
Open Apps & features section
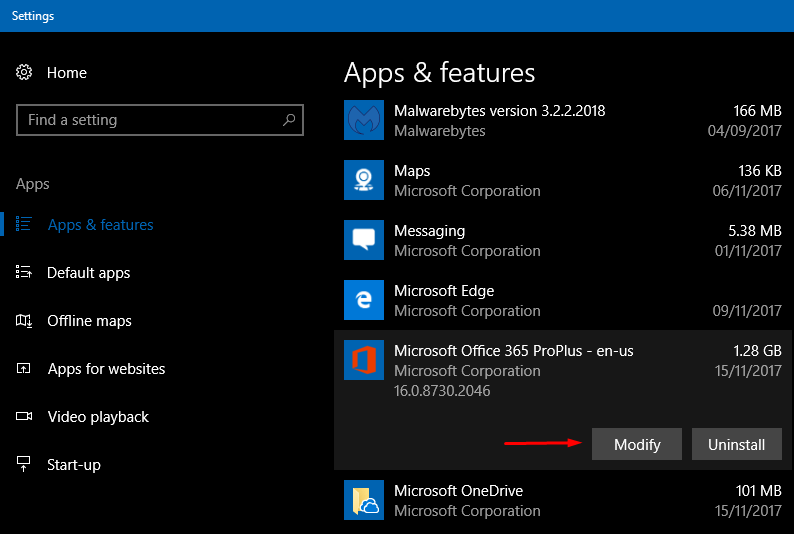coord(101,225)
